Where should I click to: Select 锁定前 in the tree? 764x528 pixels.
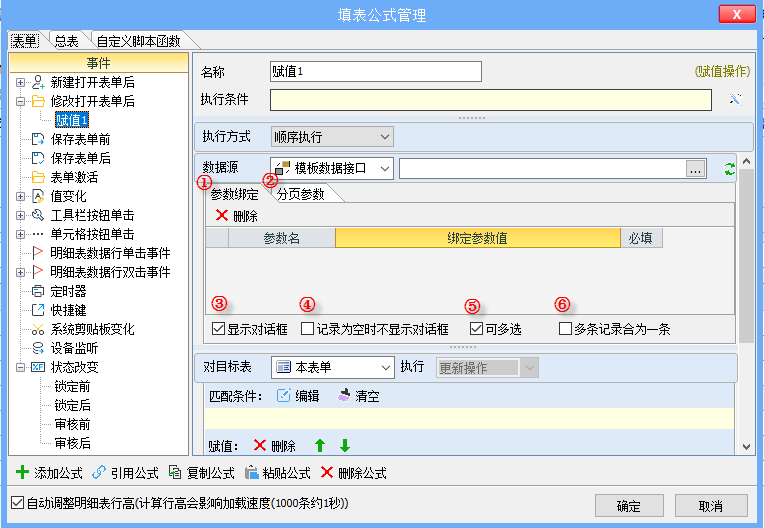tap(72, 386)
